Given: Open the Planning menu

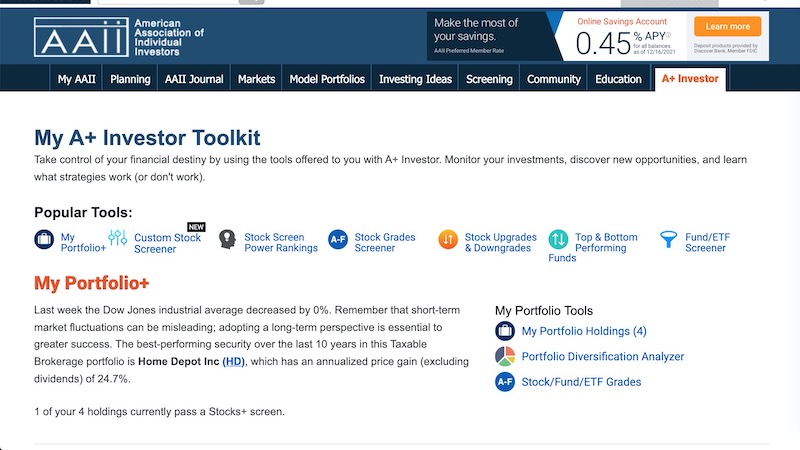Looking at the screenshot, I should [130, 79].
